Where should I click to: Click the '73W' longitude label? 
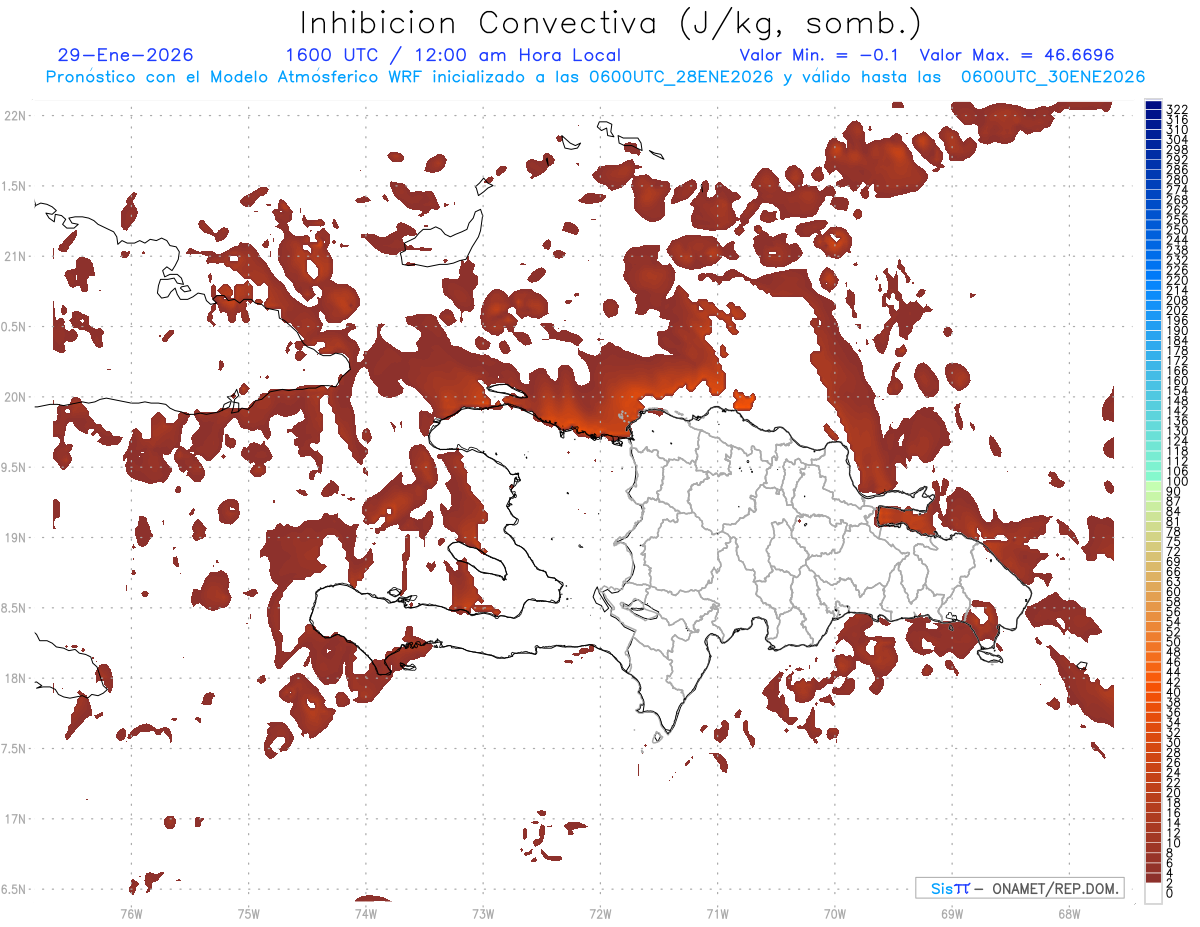click(483, 913)
